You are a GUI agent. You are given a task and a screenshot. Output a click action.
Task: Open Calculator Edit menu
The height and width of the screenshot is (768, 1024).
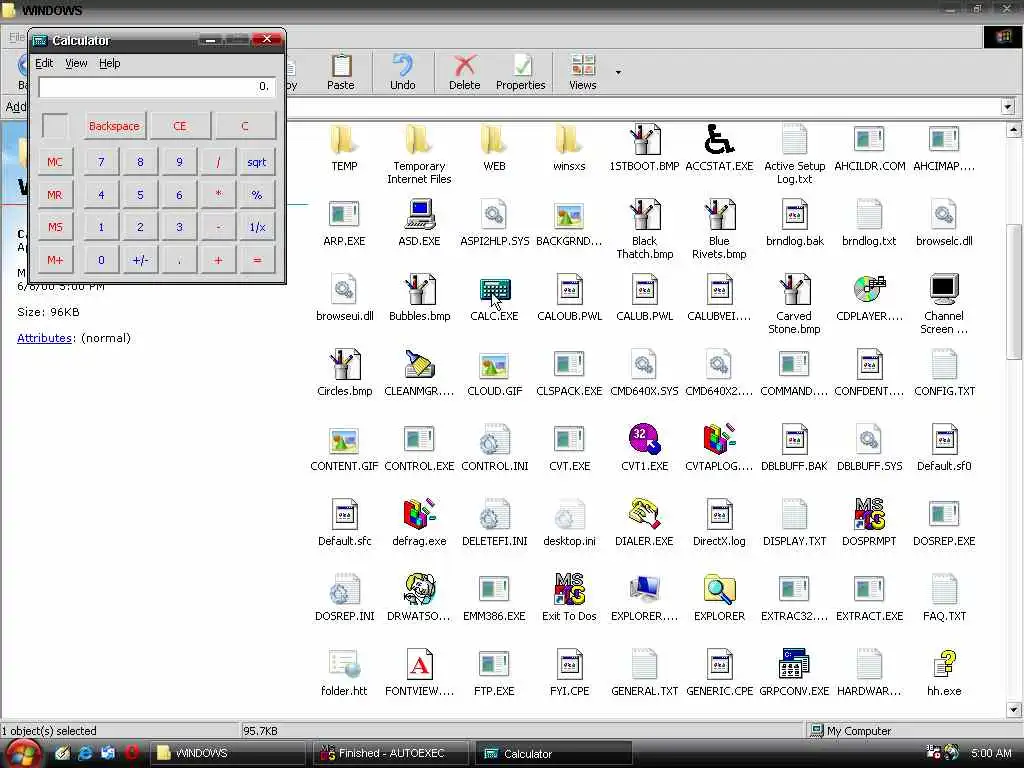pos(44,63)
